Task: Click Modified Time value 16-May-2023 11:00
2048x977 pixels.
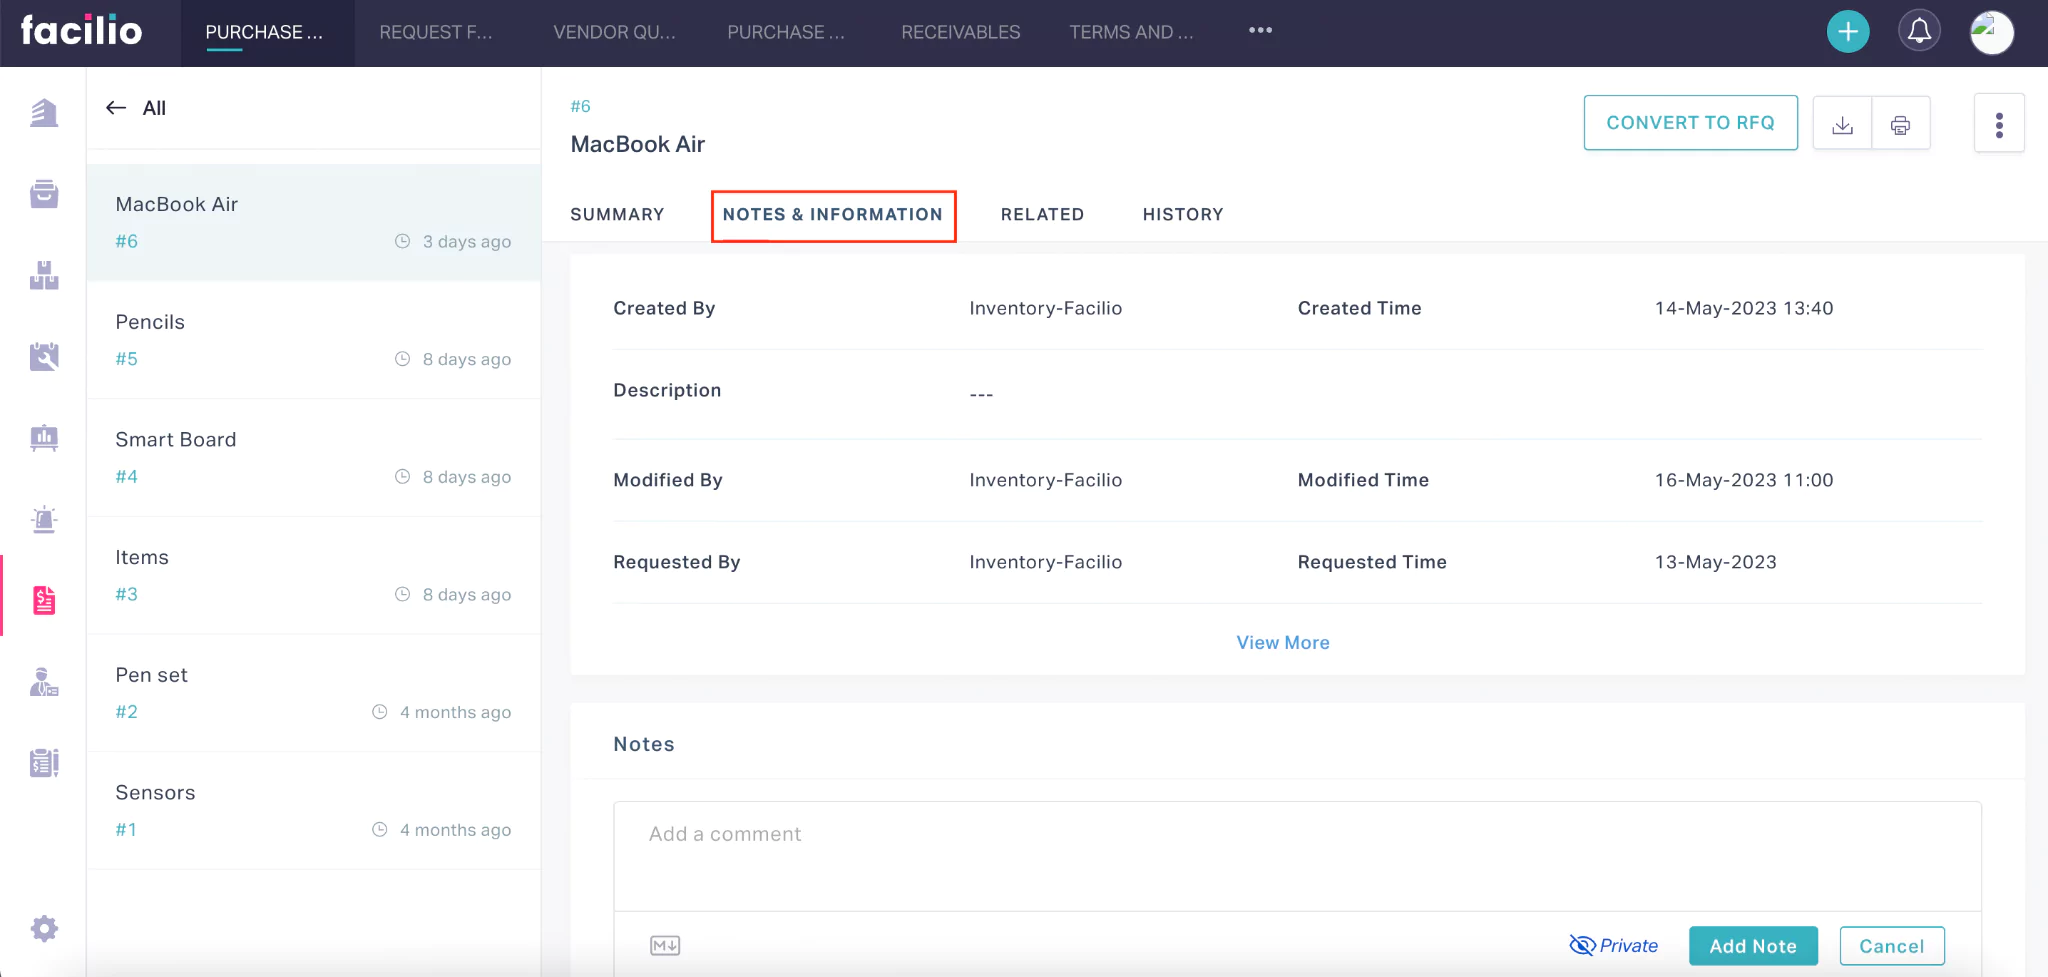Action: [1743, 480]
